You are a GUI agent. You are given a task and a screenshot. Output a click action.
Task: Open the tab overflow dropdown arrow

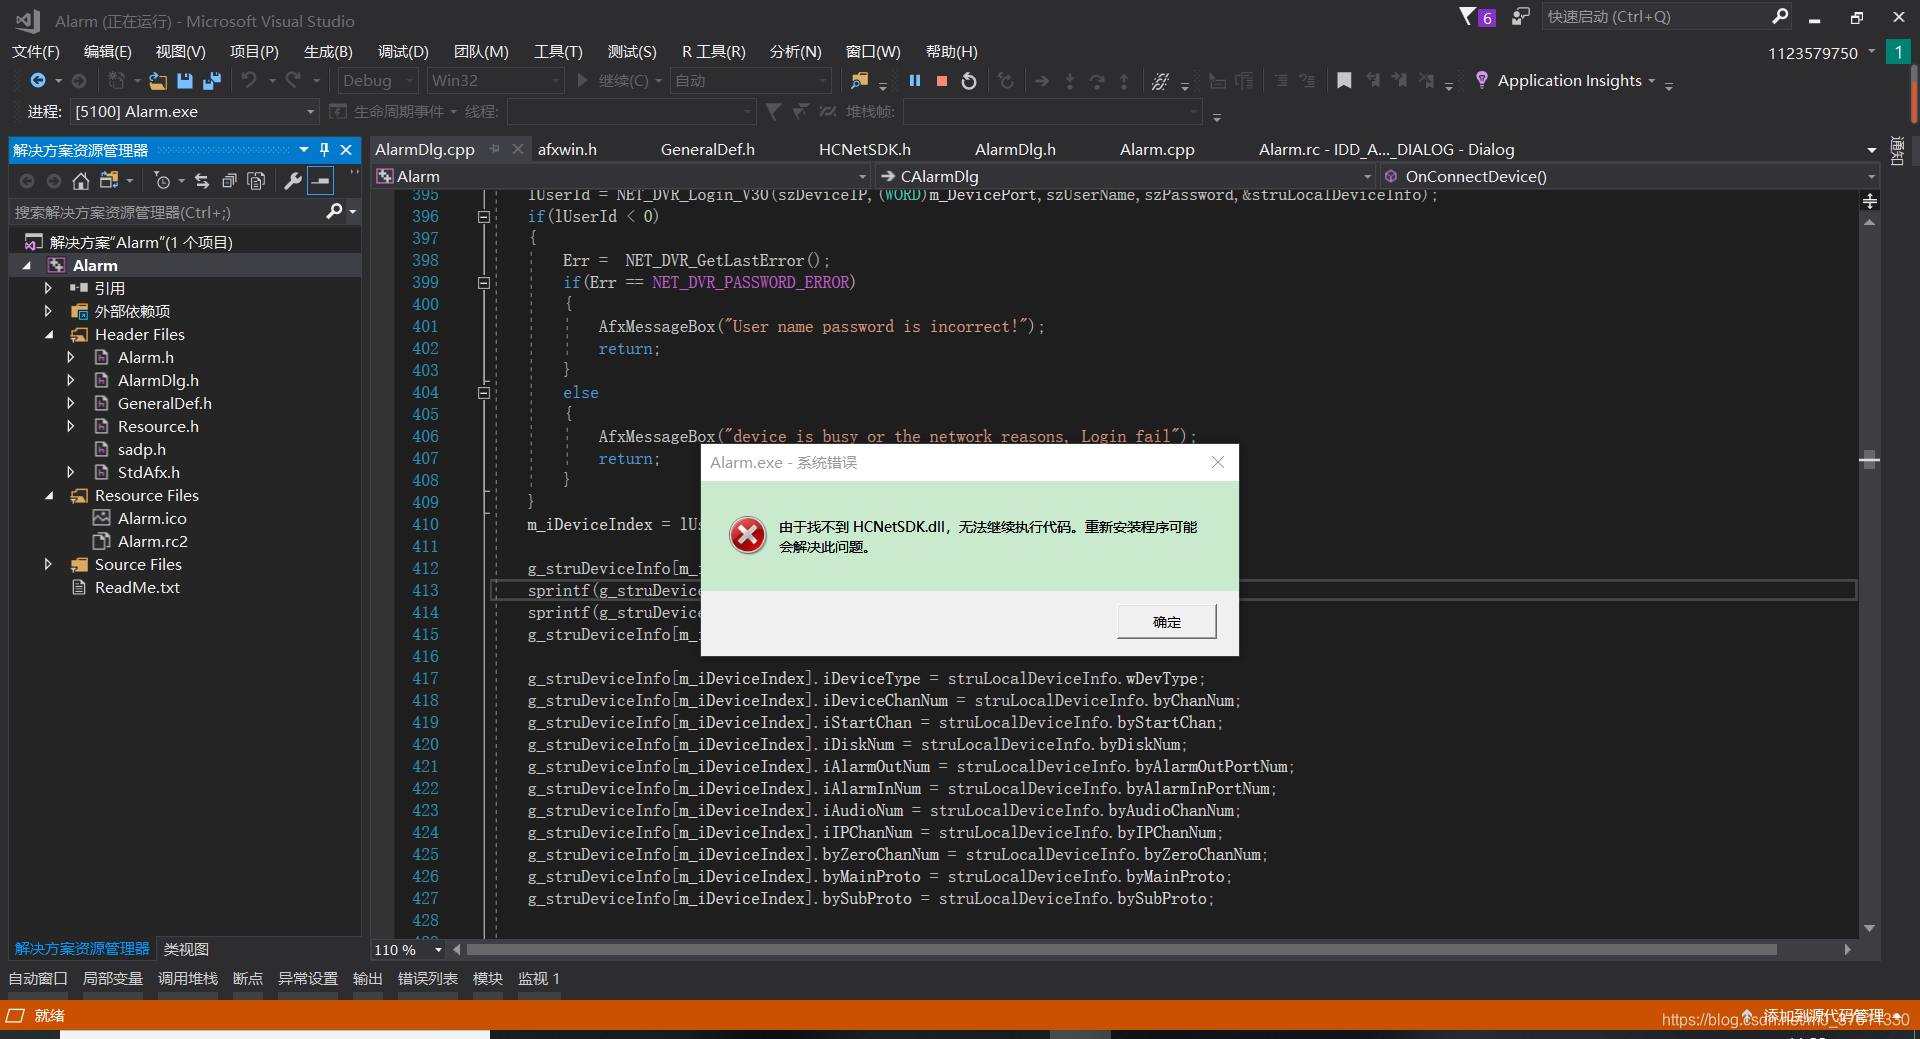[x=1871, y=150]
